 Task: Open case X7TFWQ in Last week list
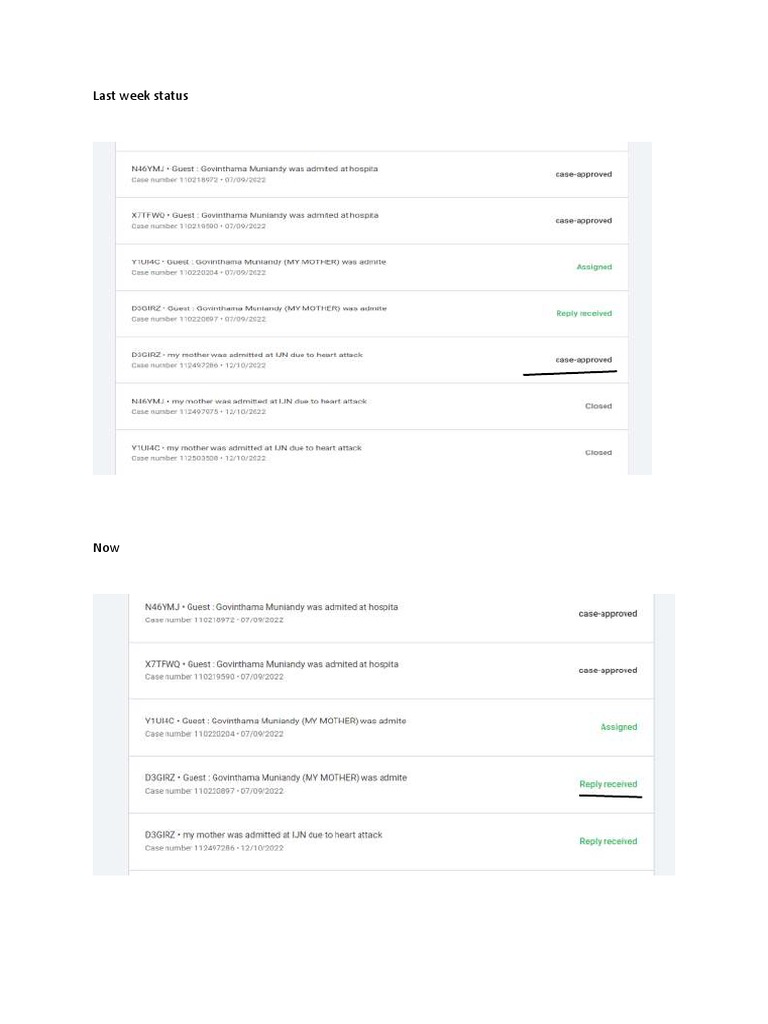(254, 215)
